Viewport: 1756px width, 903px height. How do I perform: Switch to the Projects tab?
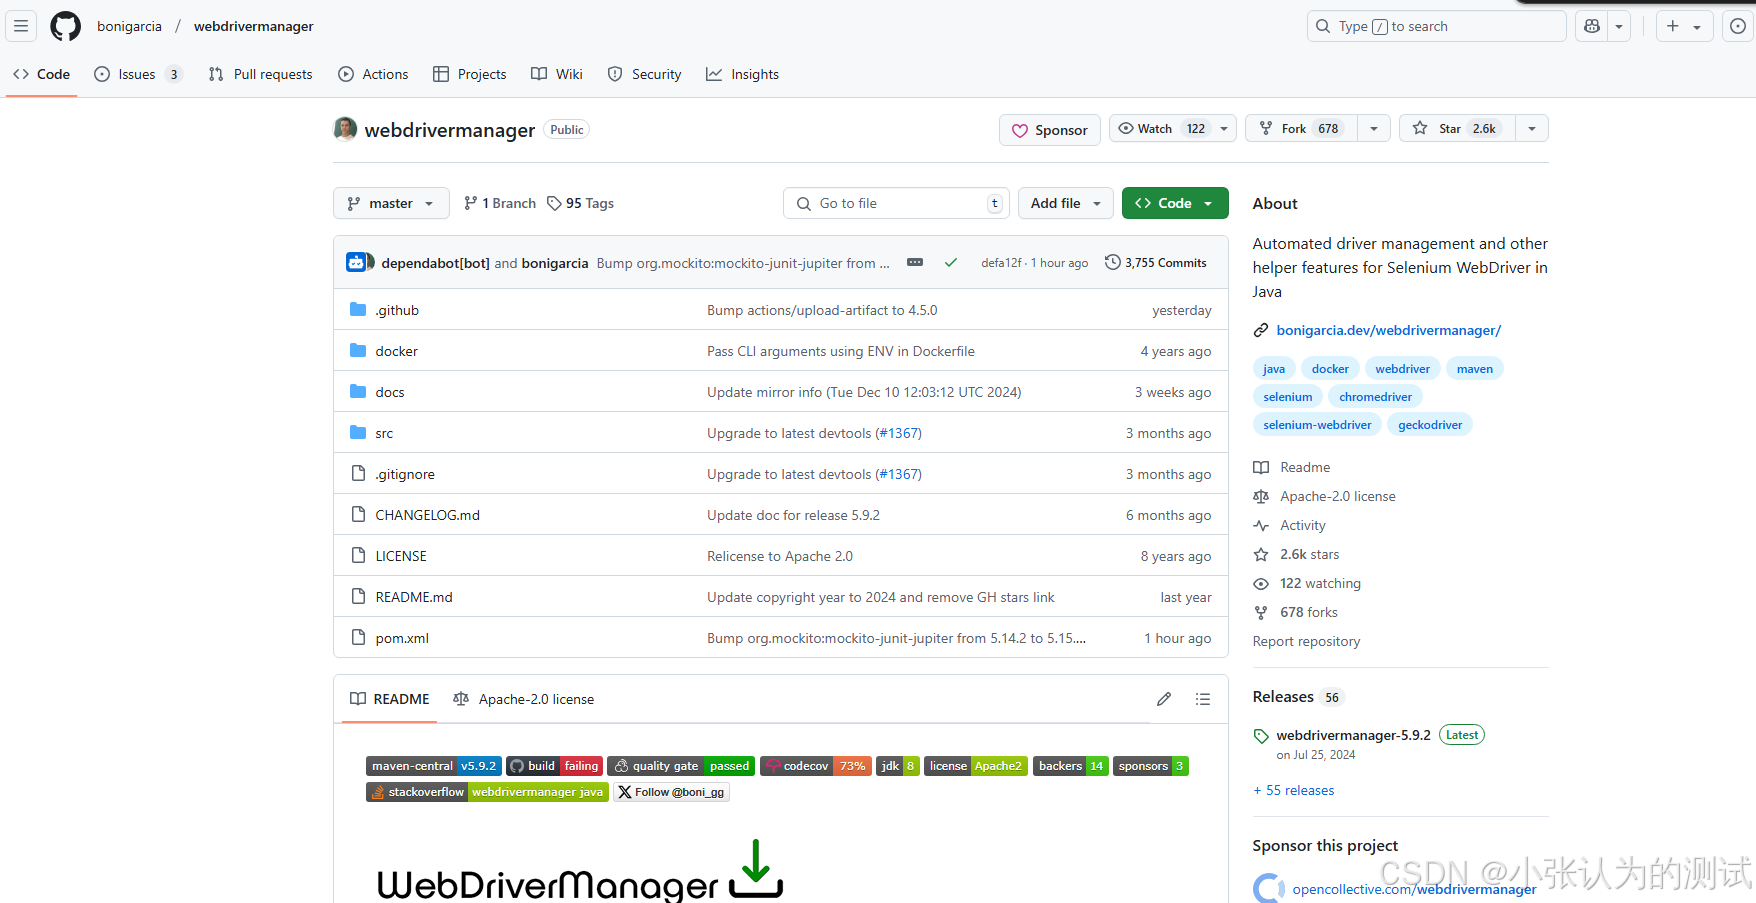[470, 74]
